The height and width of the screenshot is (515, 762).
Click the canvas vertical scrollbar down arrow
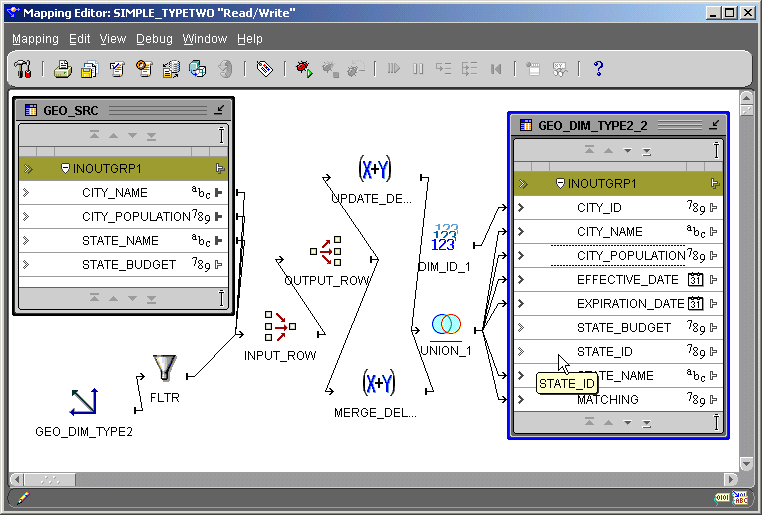[x=746, y=464]
